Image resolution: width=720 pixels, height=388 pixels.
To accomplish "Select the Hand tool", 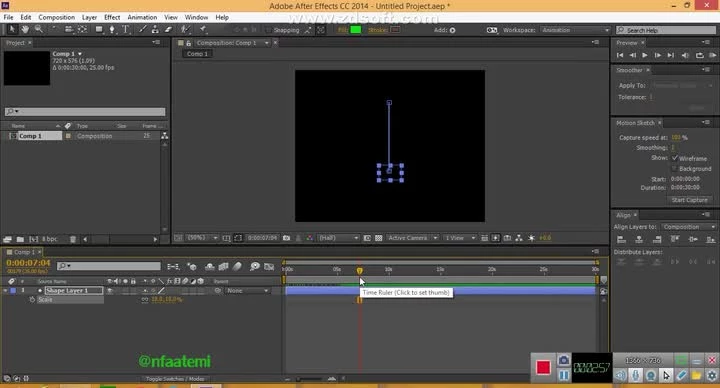I will click(x=25, y=29).
